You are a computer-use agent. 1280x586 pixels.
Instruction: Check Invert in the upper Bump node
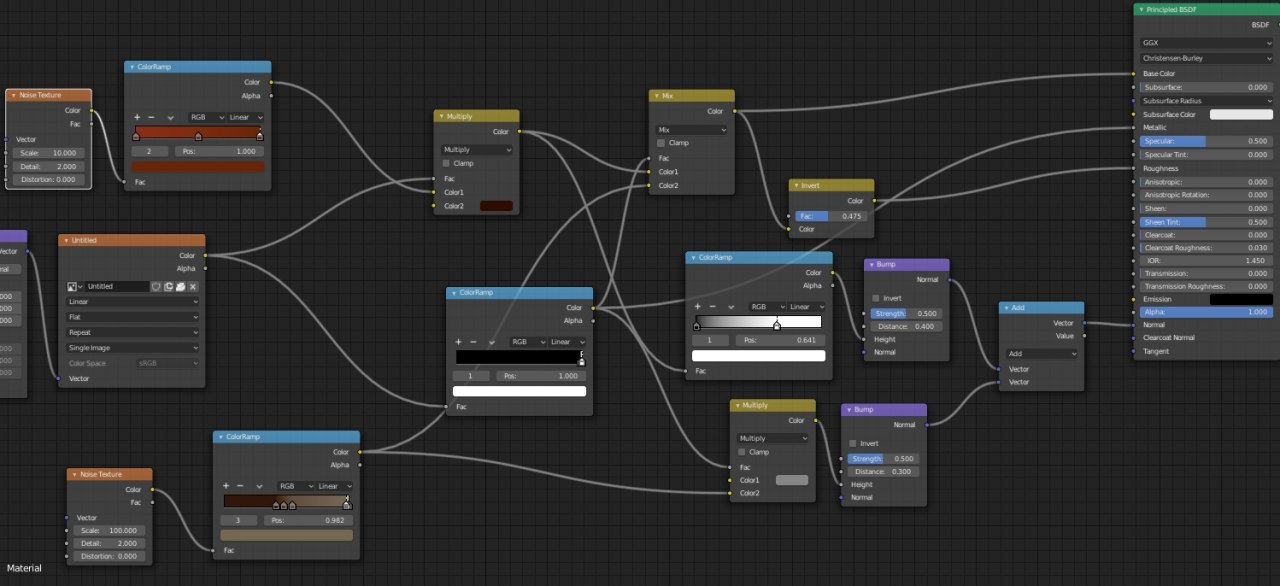click(876, 298)
